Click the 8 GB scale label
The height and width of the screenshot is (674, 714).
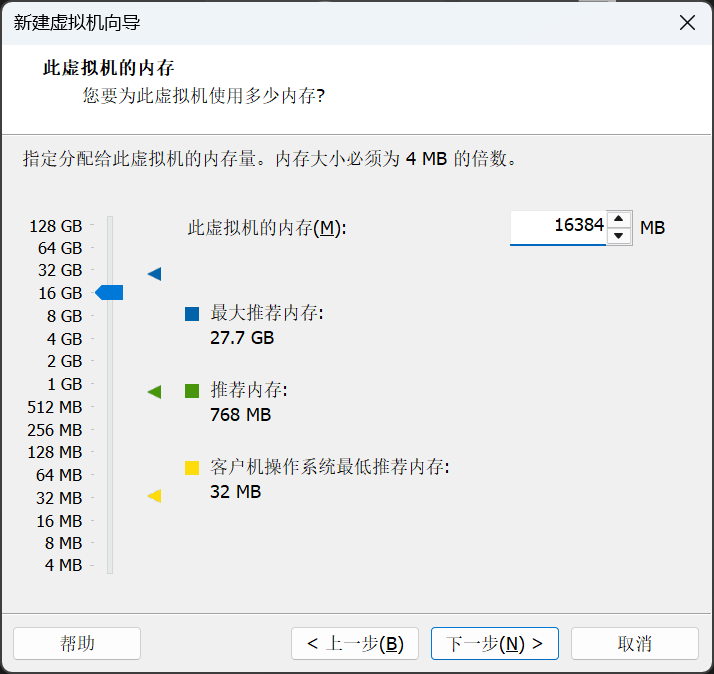click(64, 316)
